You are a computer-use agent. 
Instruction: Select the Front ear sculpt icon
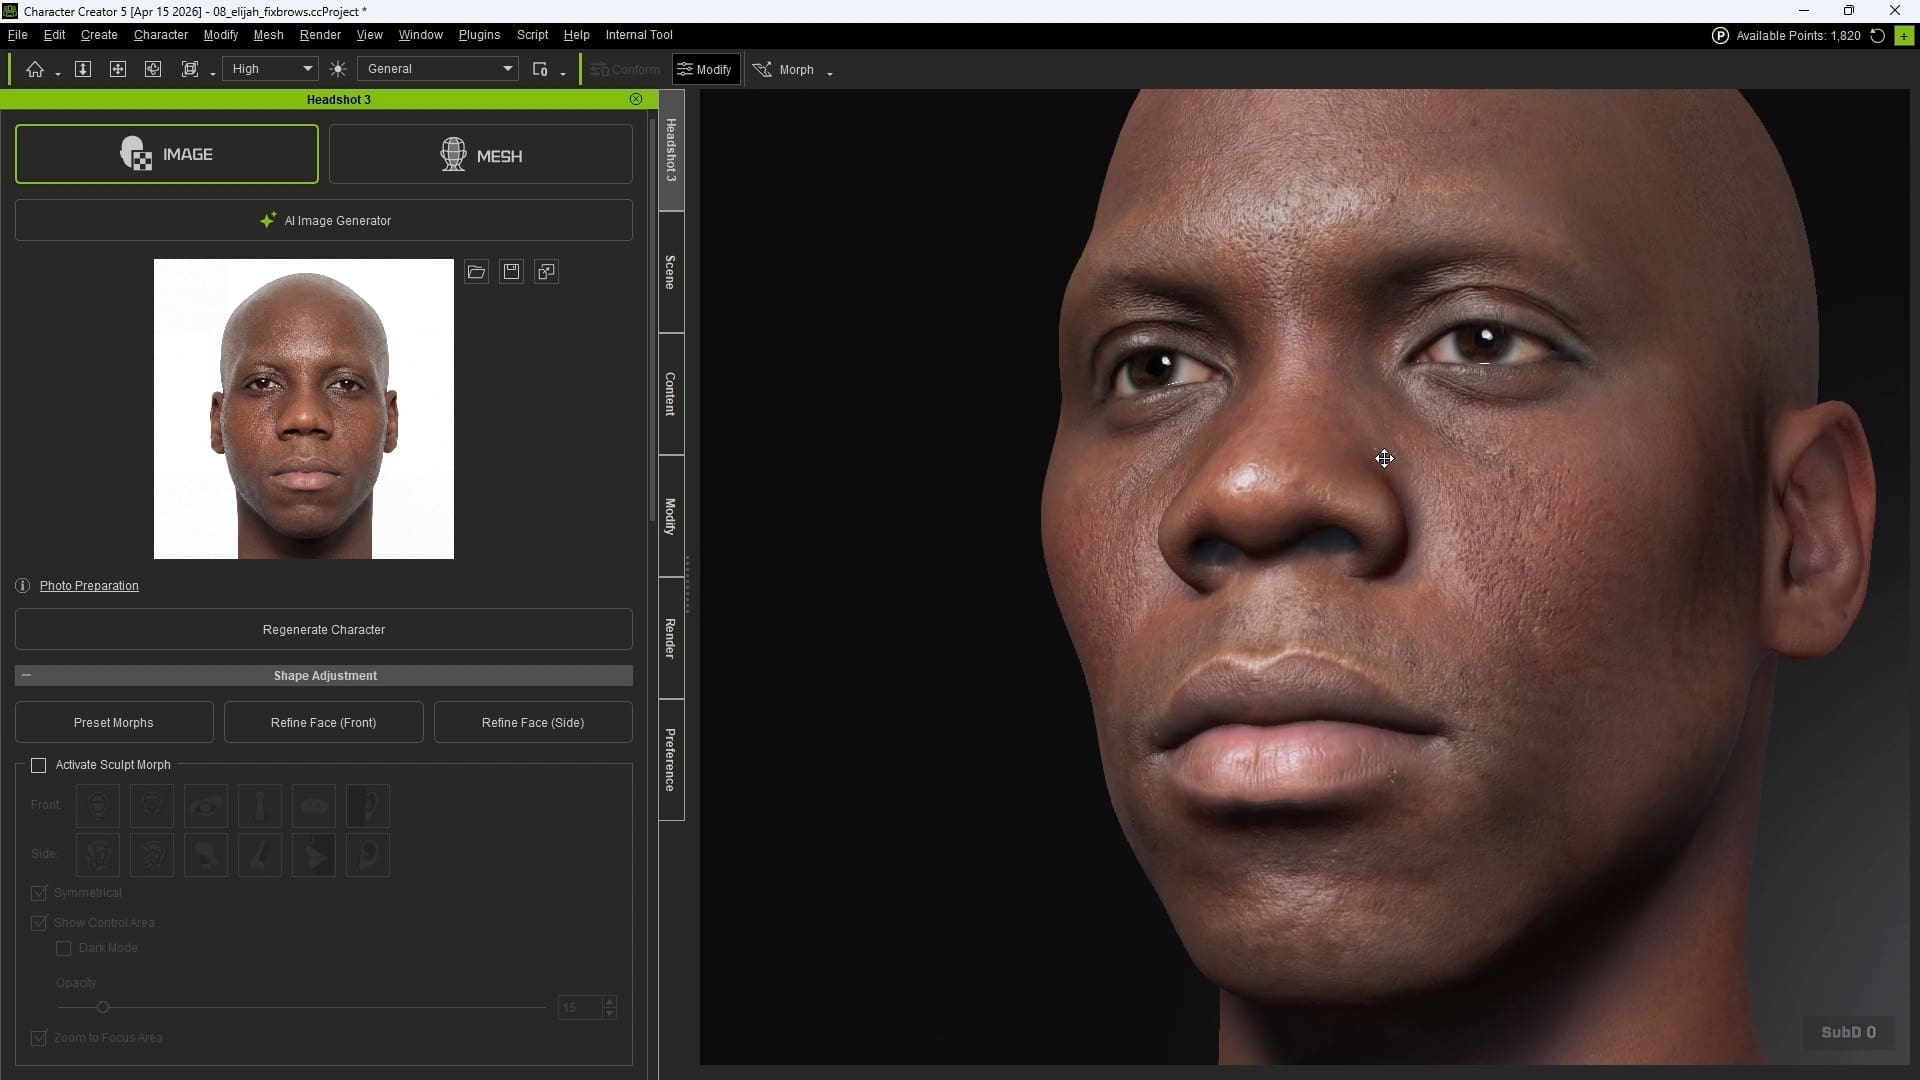[x=368, y=806]
